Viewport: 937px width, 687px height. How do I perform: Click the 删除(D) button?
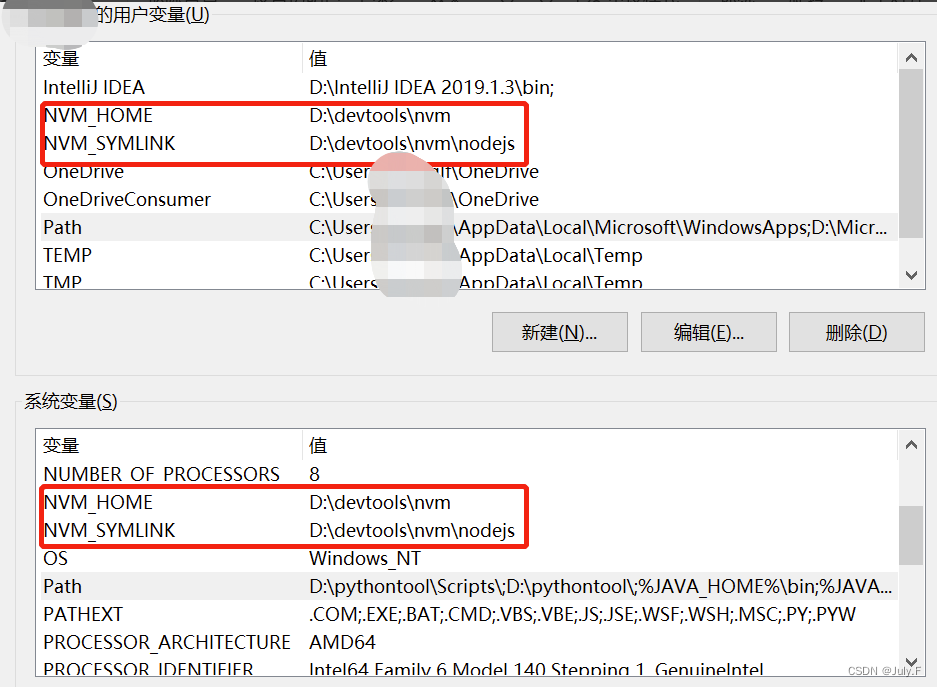857,332
